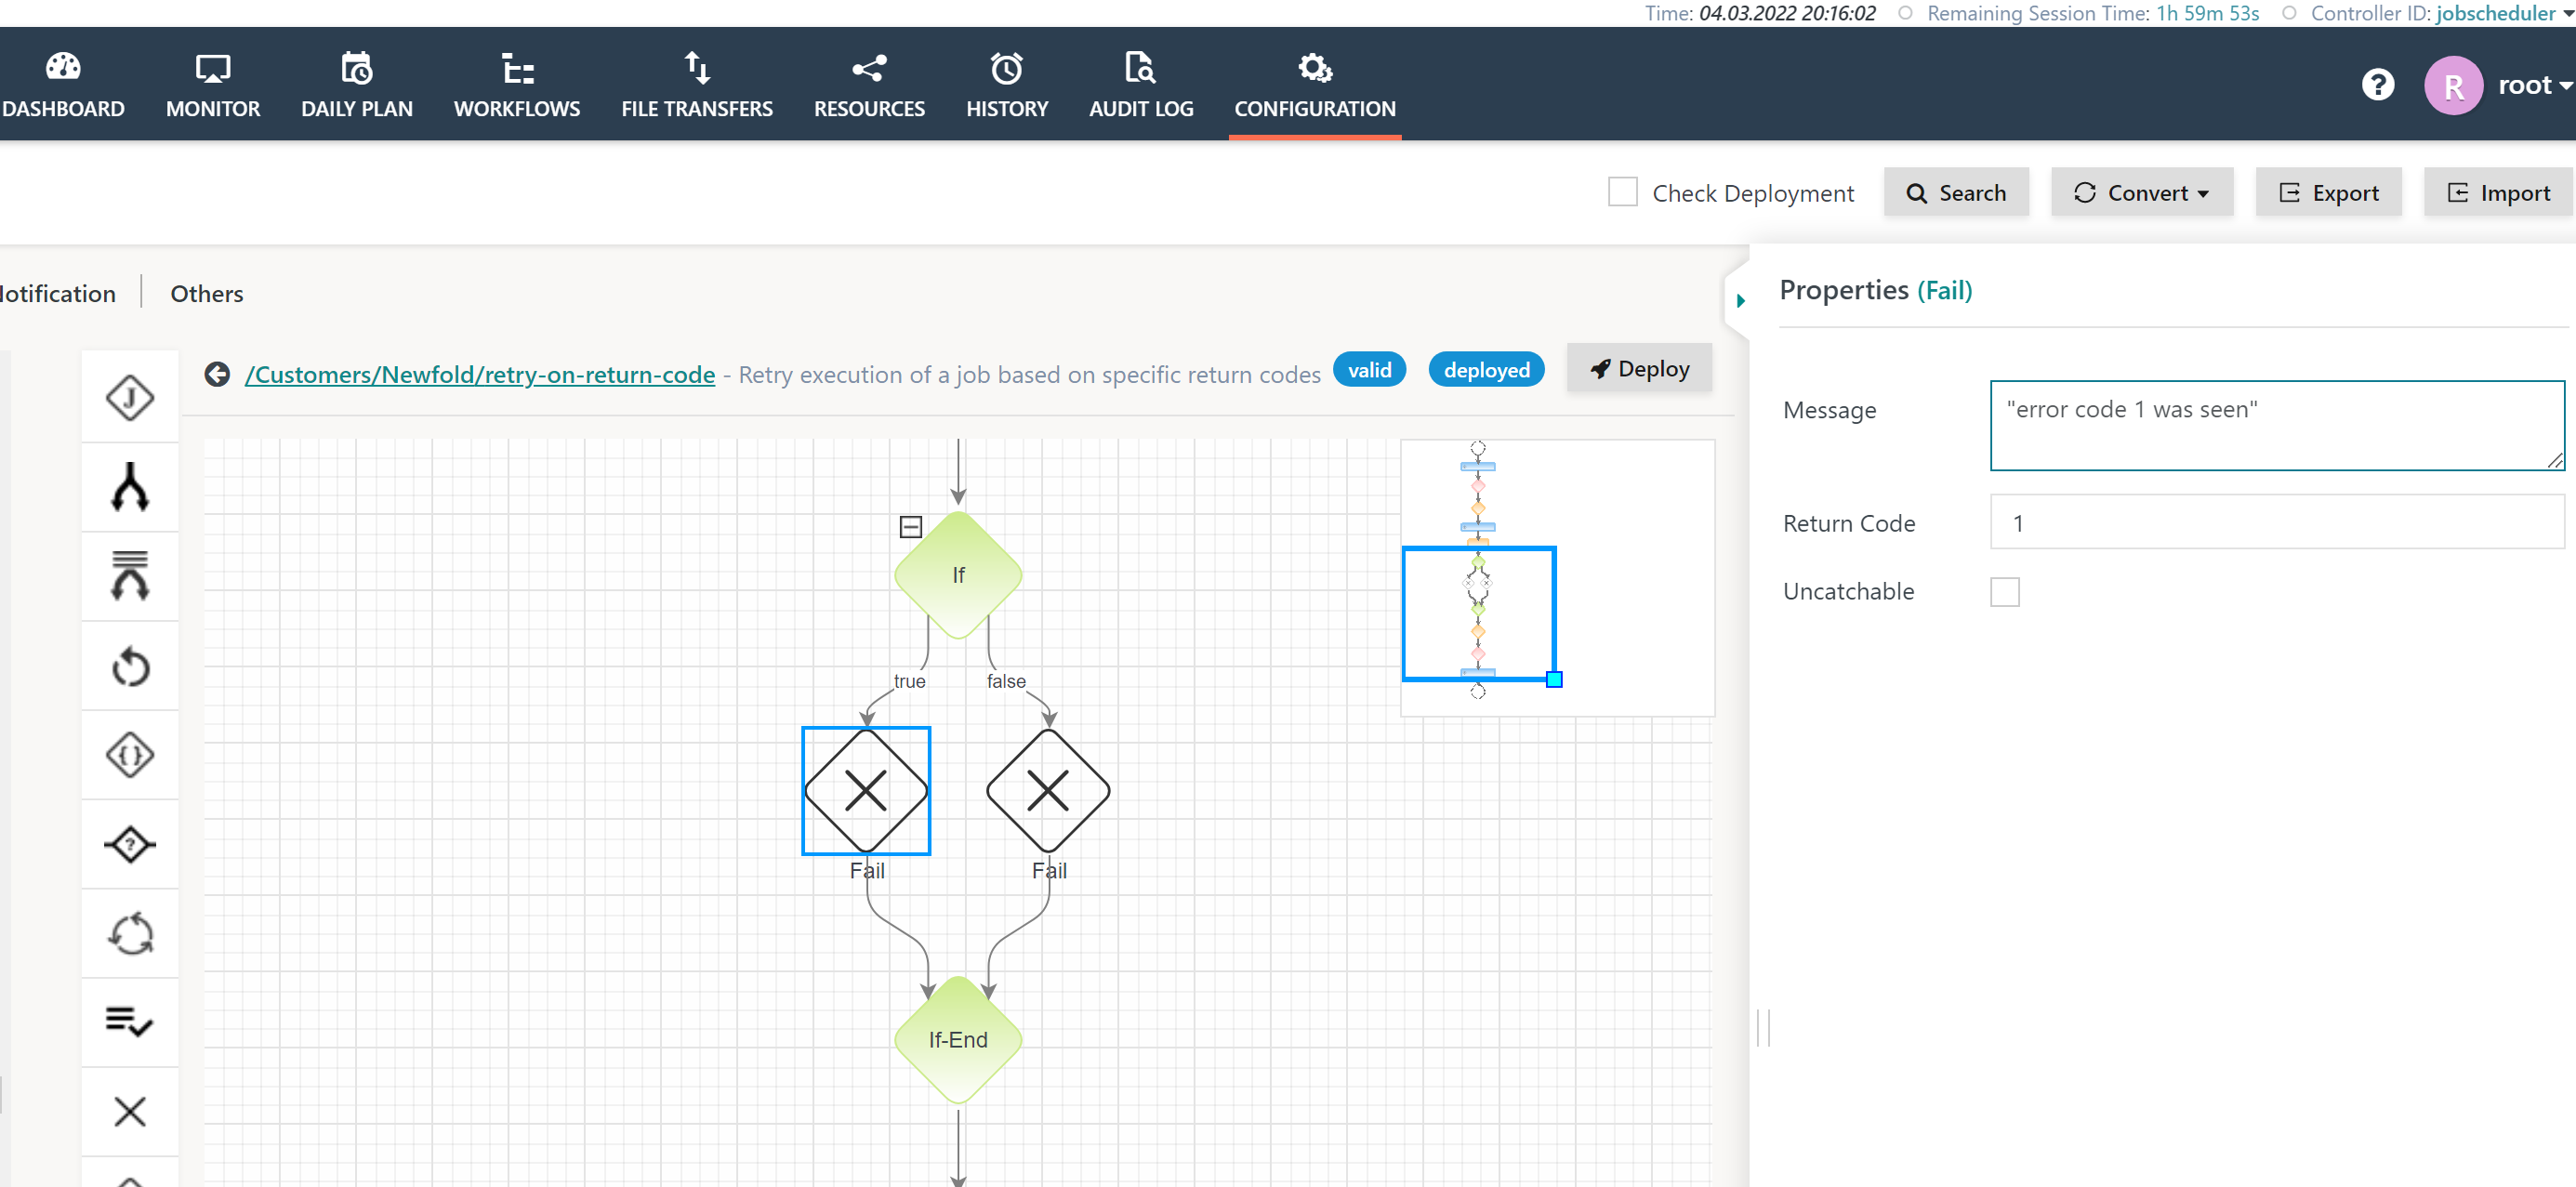Image resolution: width=2576 pixels, height=1187 pixels.
Task: Open the Workflows view
Action: (517, 86)
